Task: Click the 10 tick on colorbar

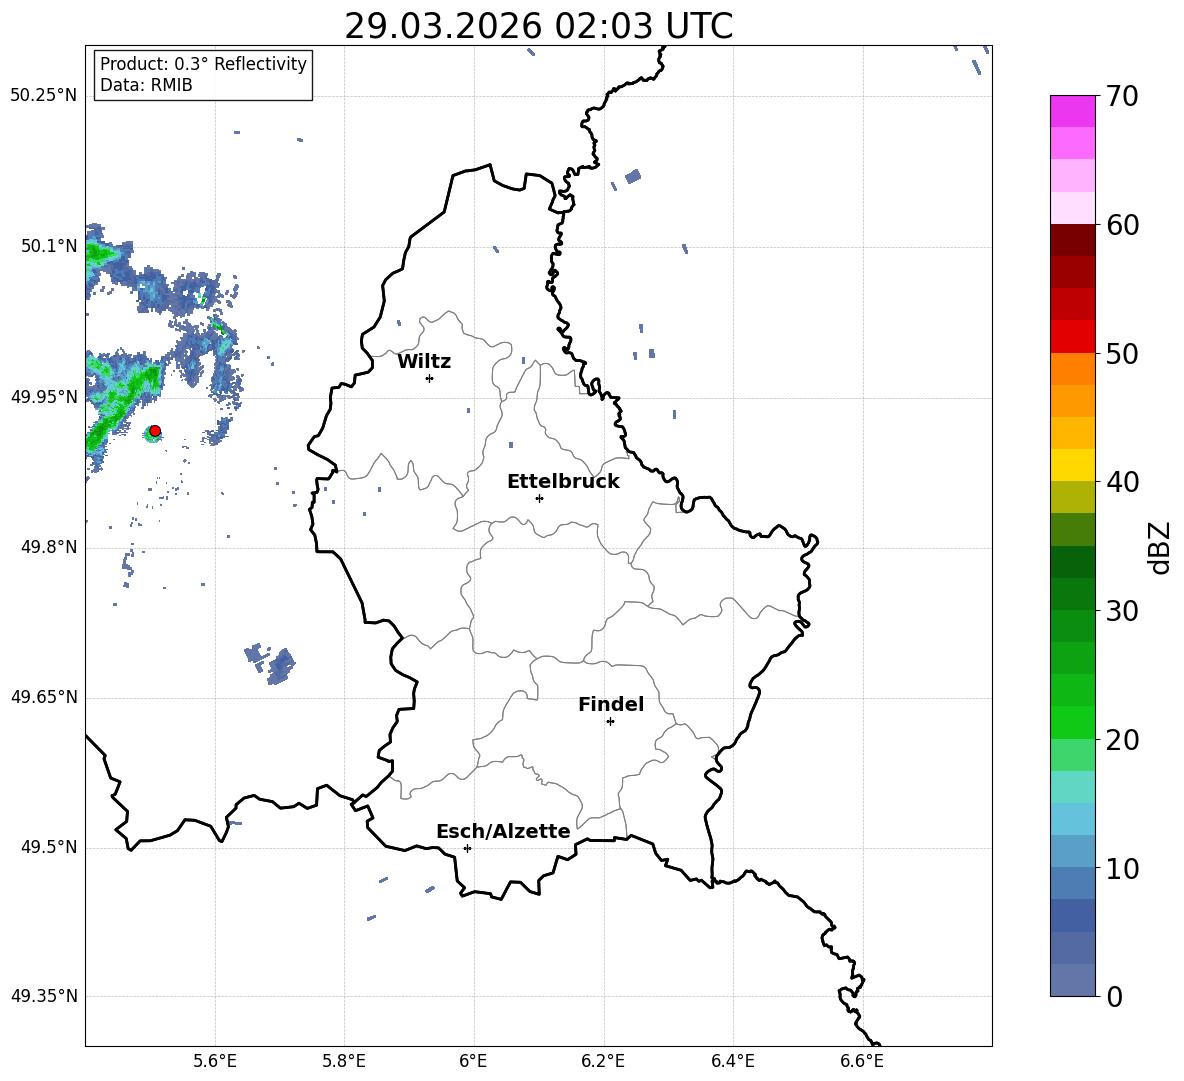Action: point(1122,869)
